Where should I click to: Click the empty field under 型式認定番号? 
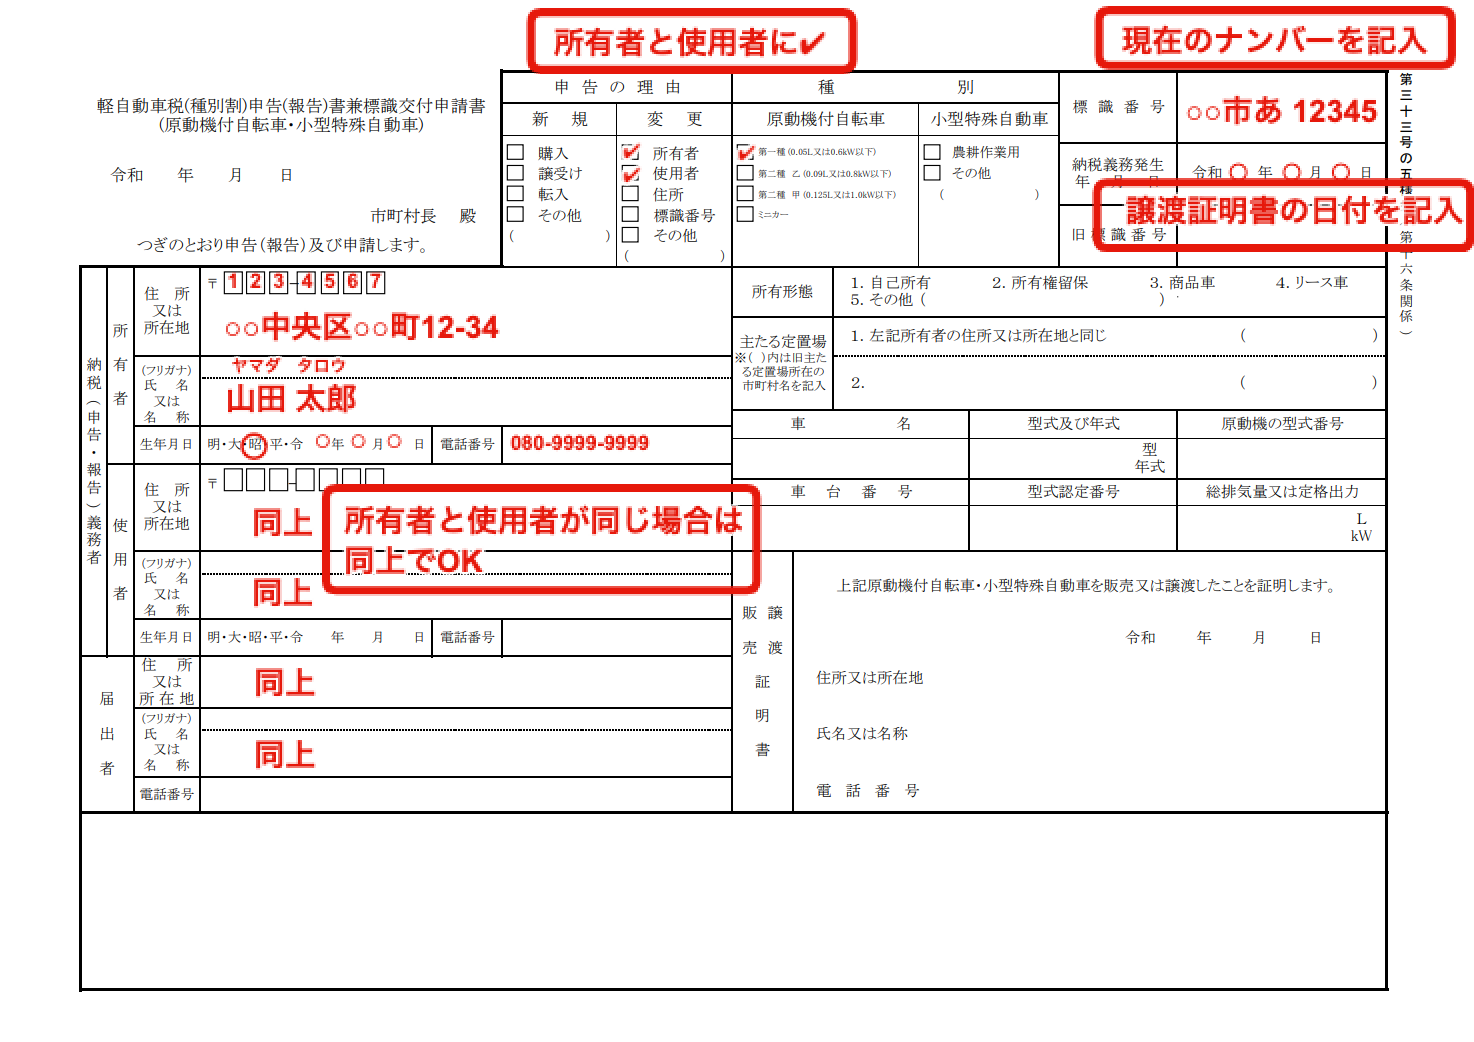[1073, 528]
